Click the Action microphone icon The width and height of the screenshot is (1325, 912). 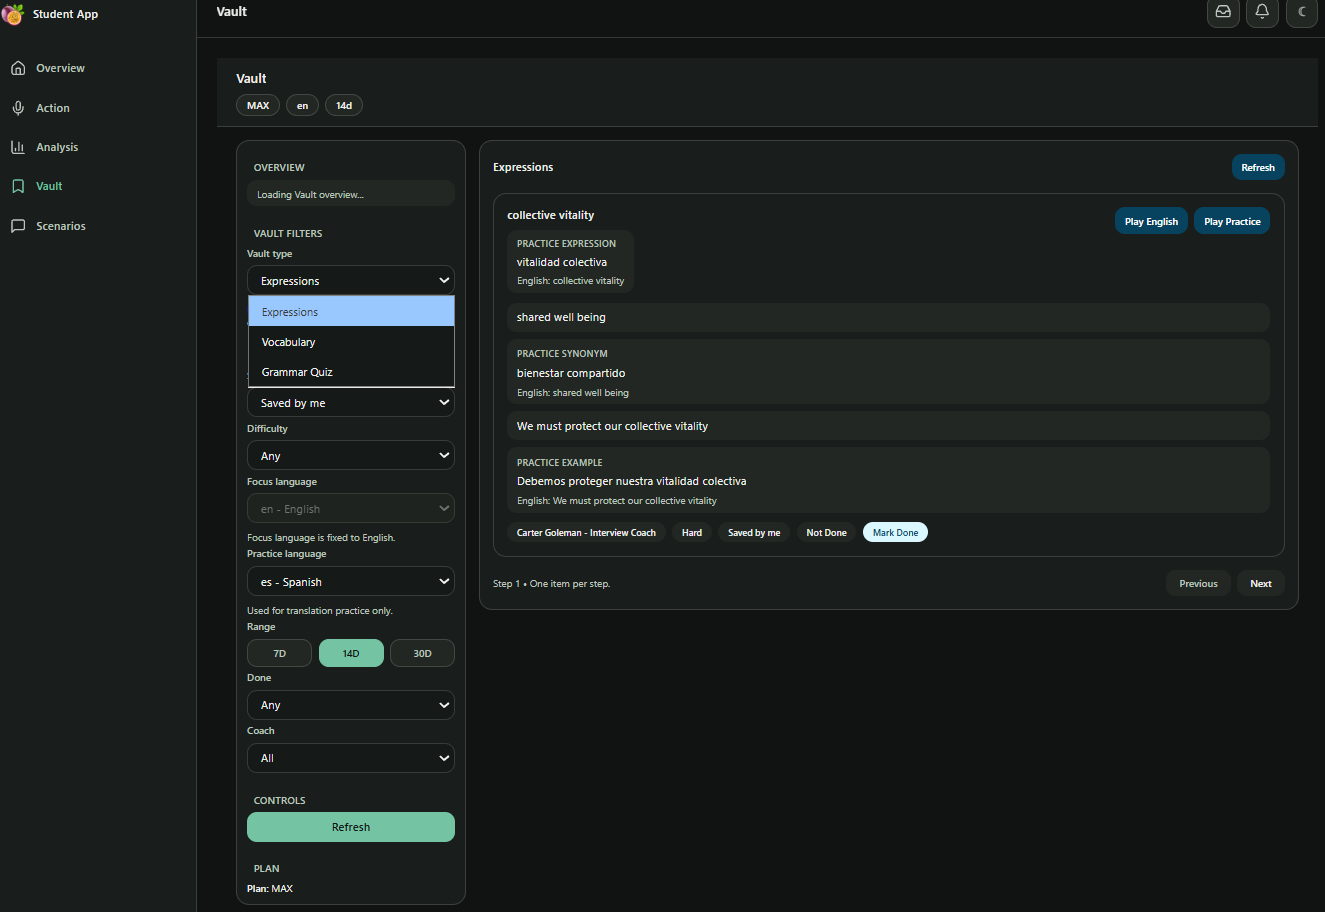[x=18, y=108]
